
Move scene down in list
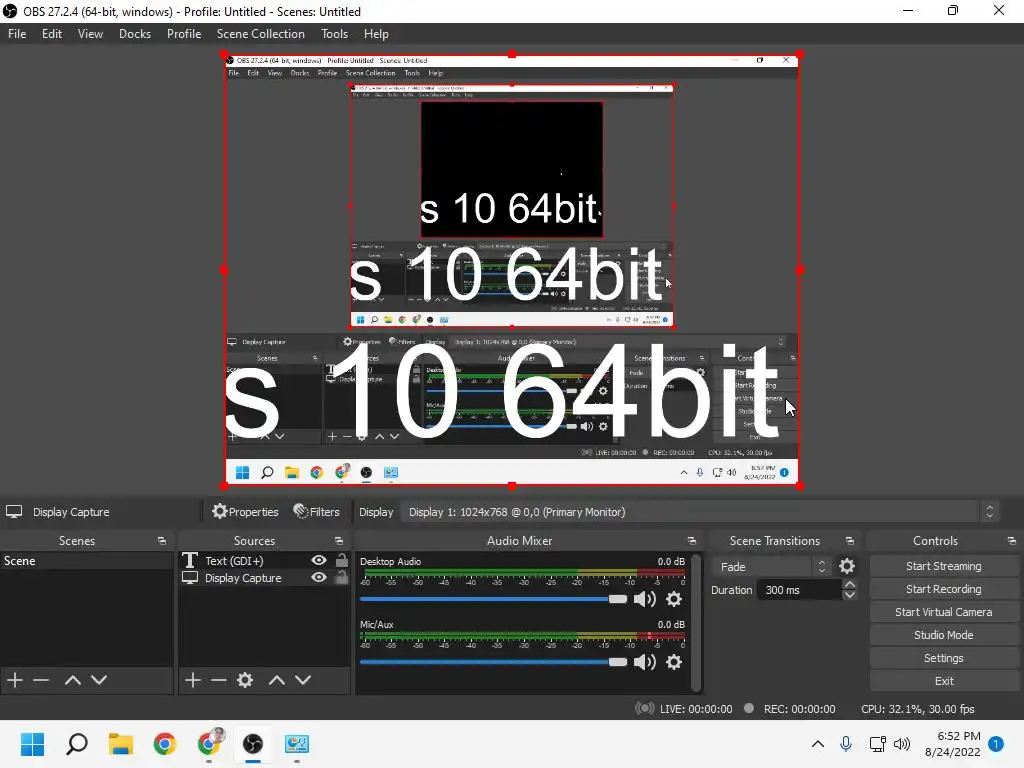(99, 680)
